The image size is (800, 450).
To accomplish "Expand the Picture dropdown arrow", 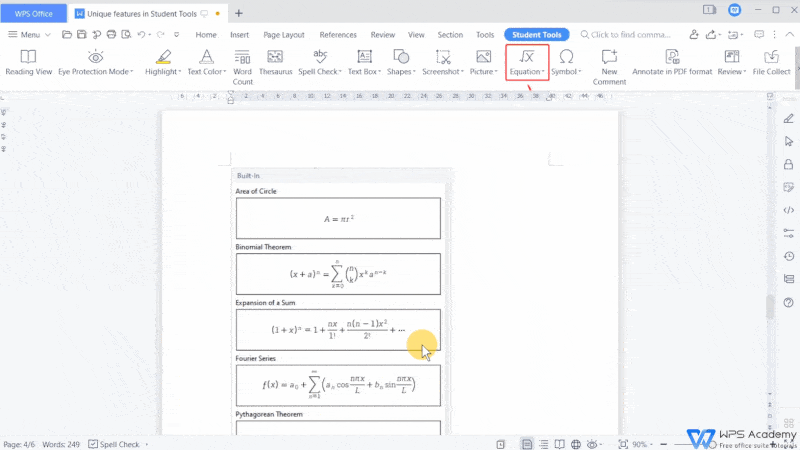I will pos(496,72).
